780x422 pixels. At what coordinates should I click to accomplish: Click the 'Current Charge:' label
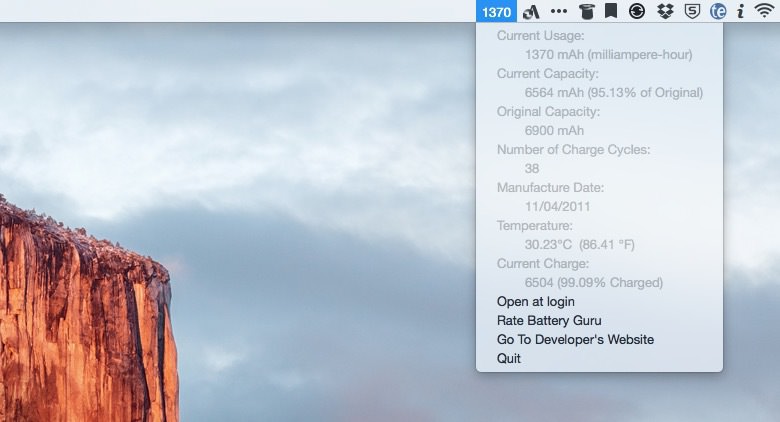(542, 264)
